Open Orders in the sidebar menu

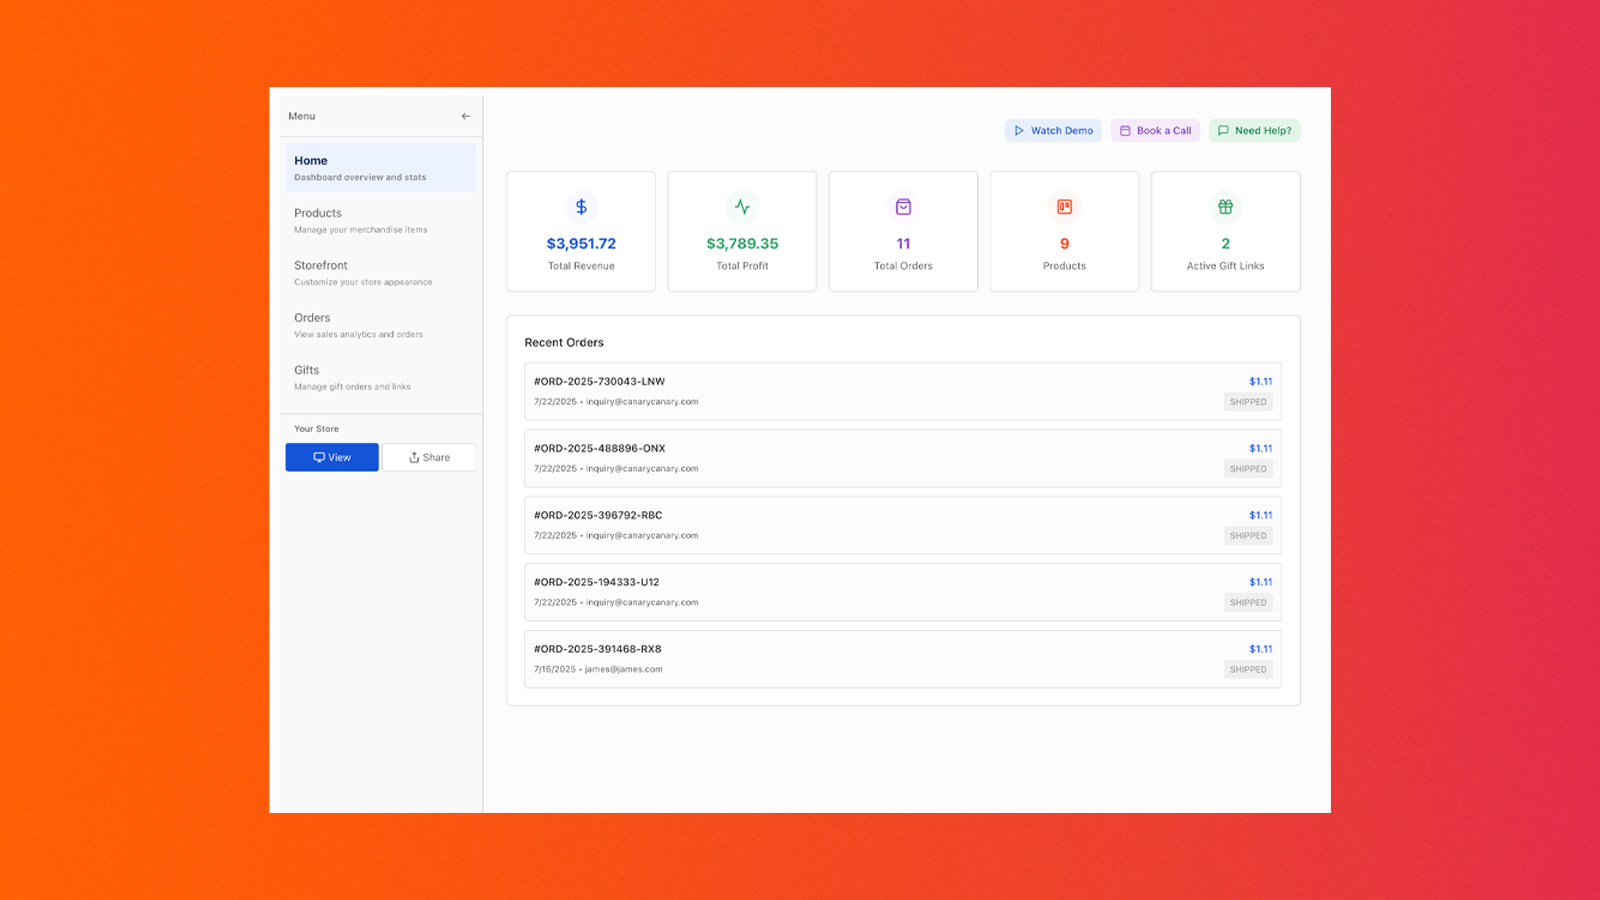pyautogui.click(x=380, y=325)
